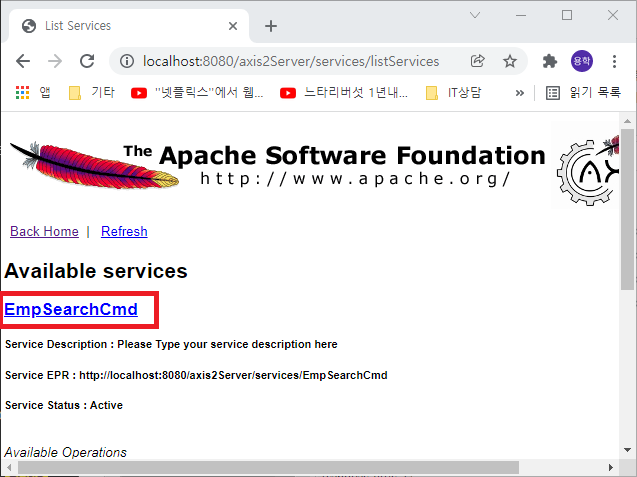Click the Refresh link

tap(124, 231)
